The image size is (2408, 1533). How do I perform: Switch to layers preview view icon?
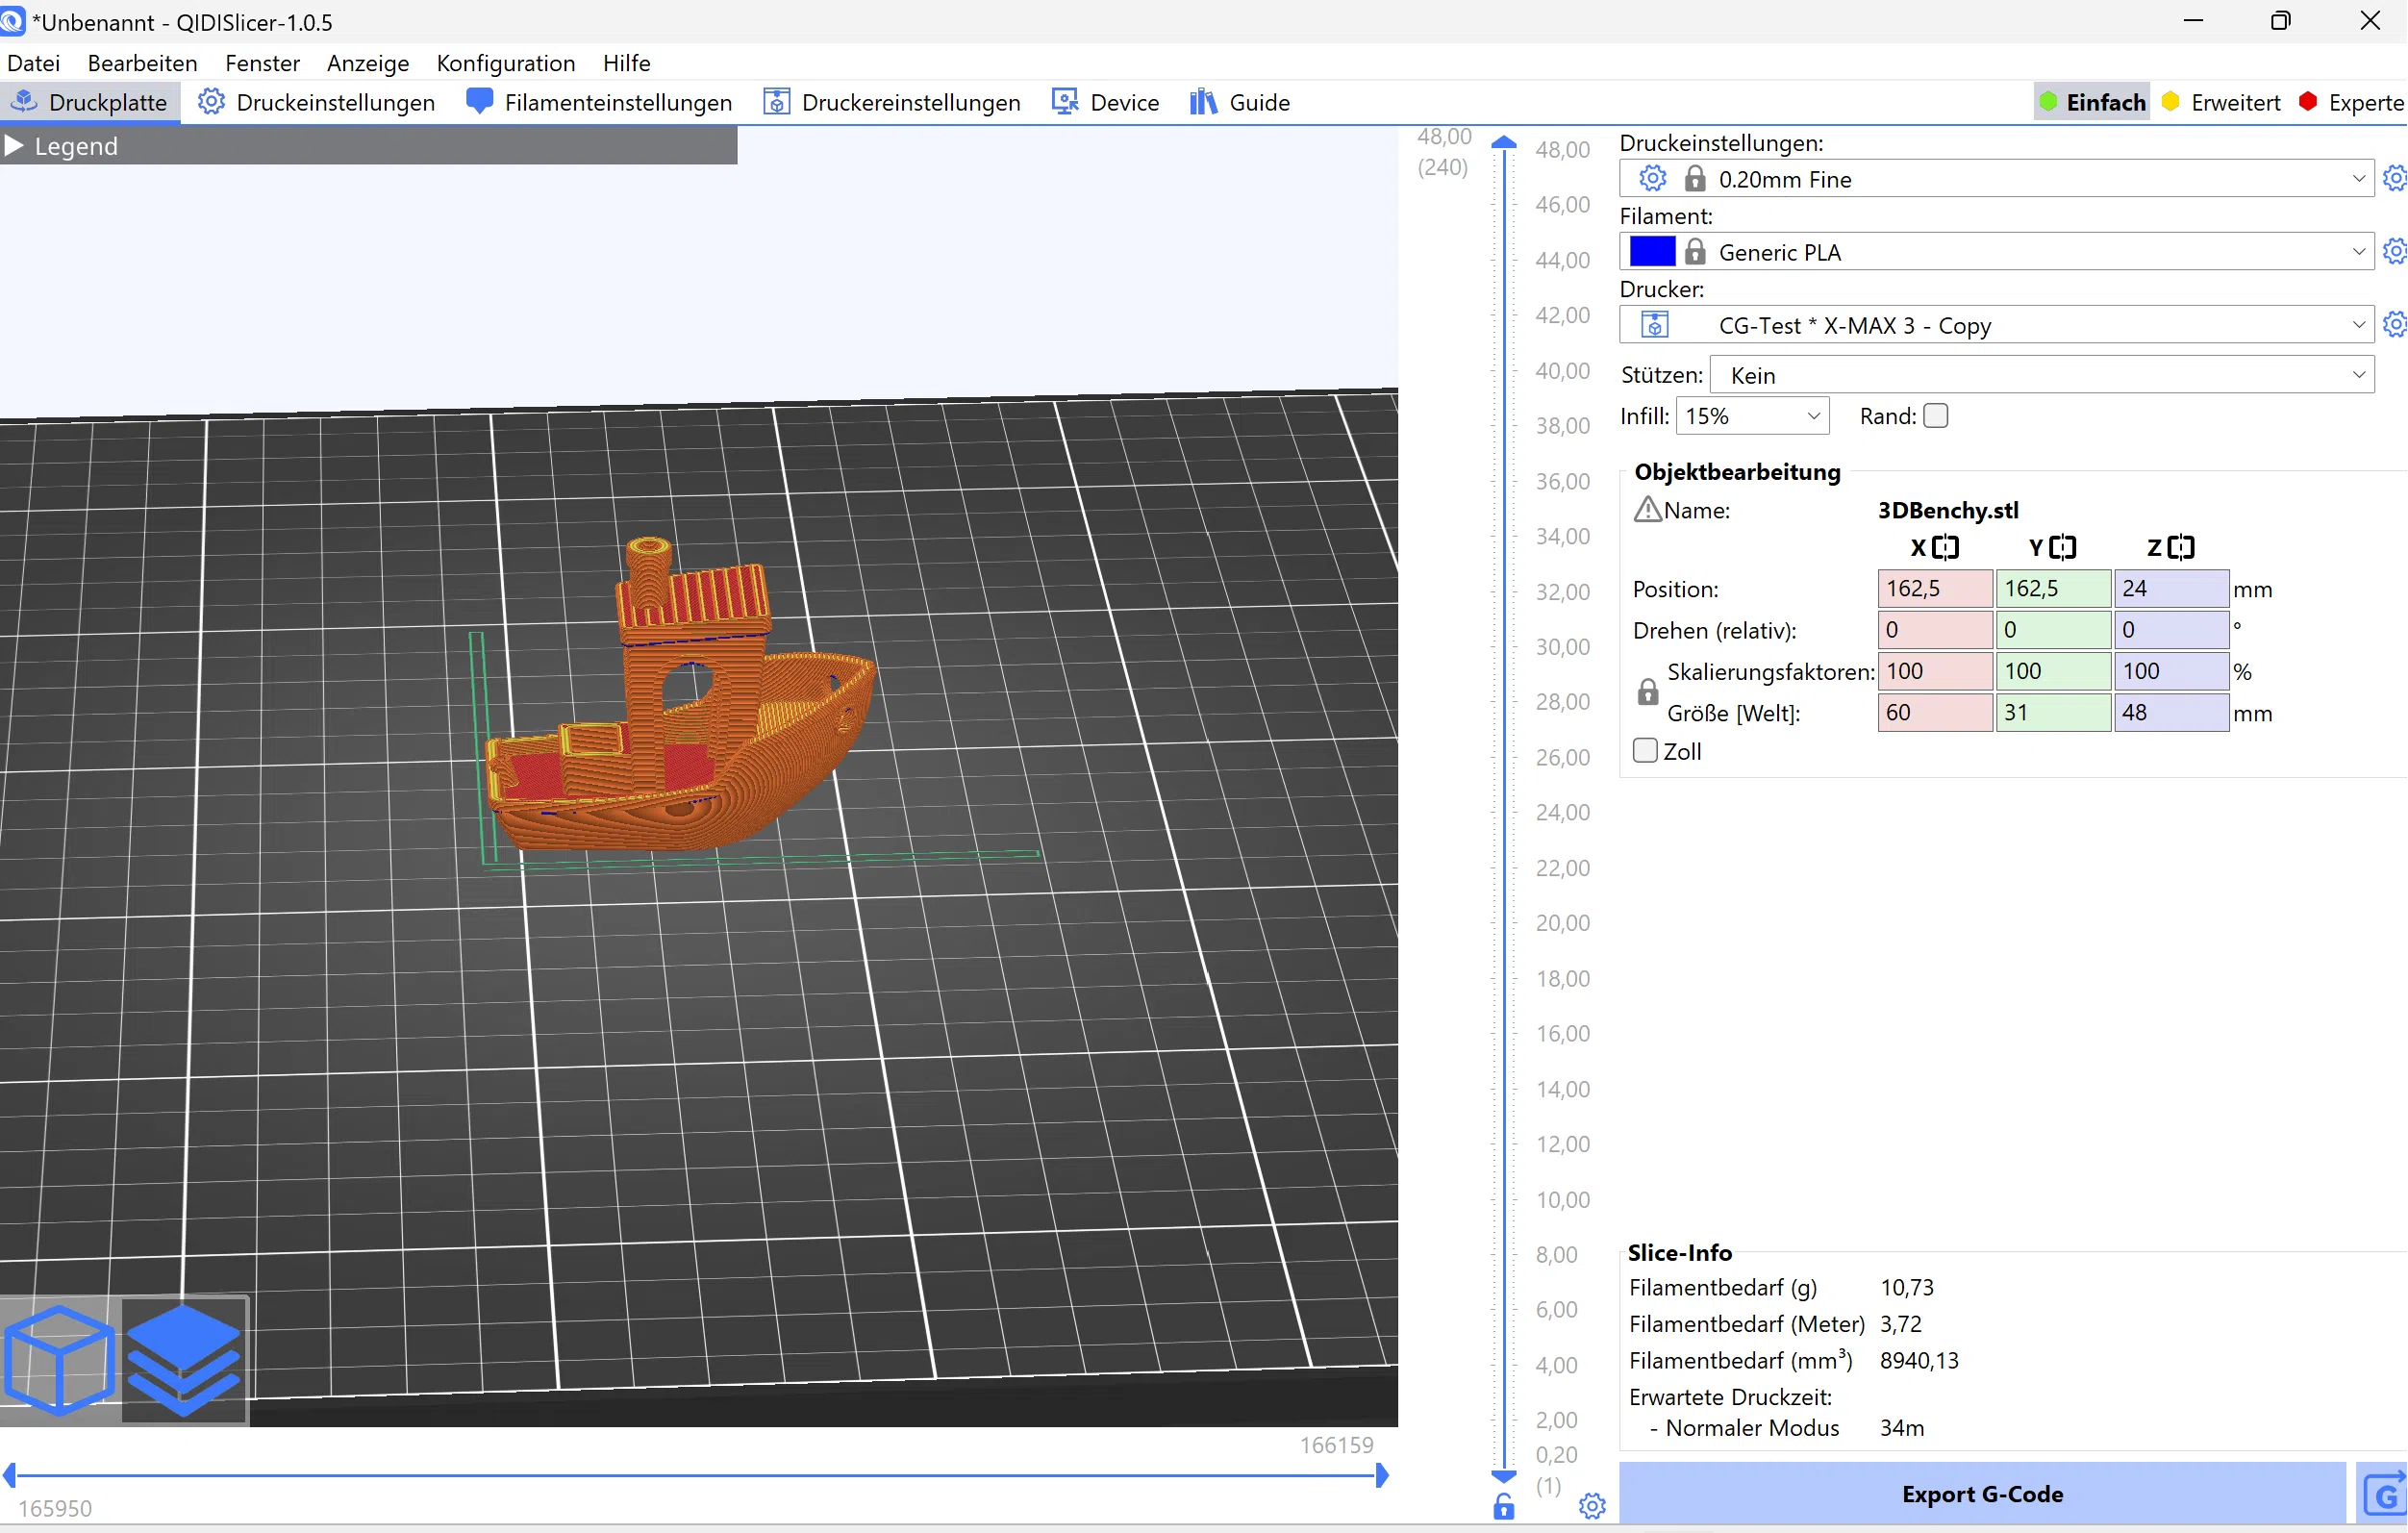(184, 1360)
